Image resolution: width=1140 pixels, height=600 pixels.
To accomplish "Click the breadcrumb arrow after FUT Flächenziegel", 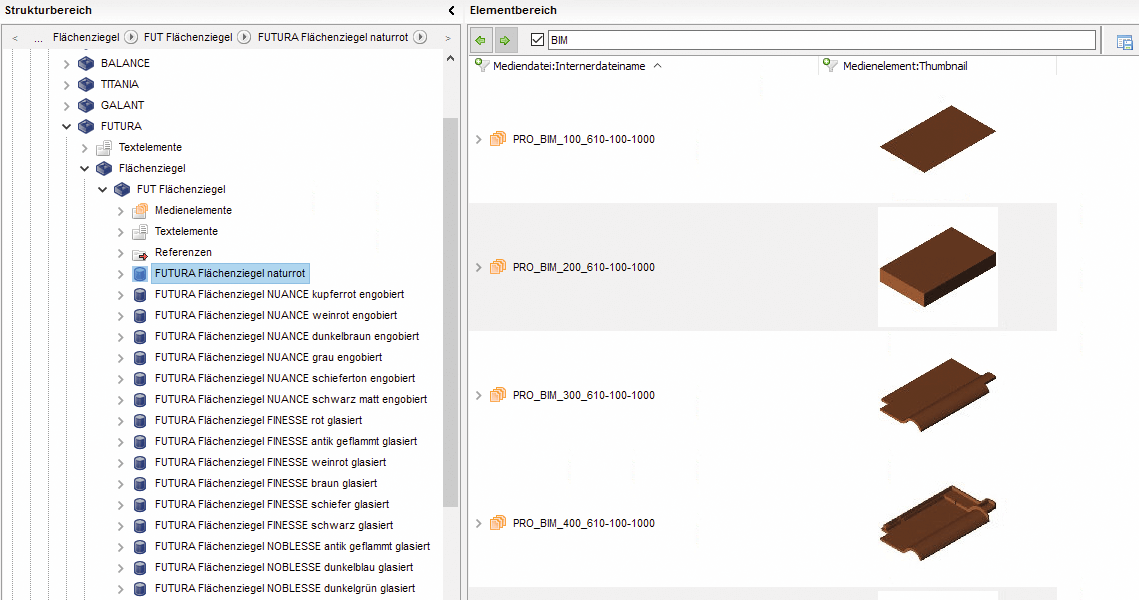I will point(244,37).
